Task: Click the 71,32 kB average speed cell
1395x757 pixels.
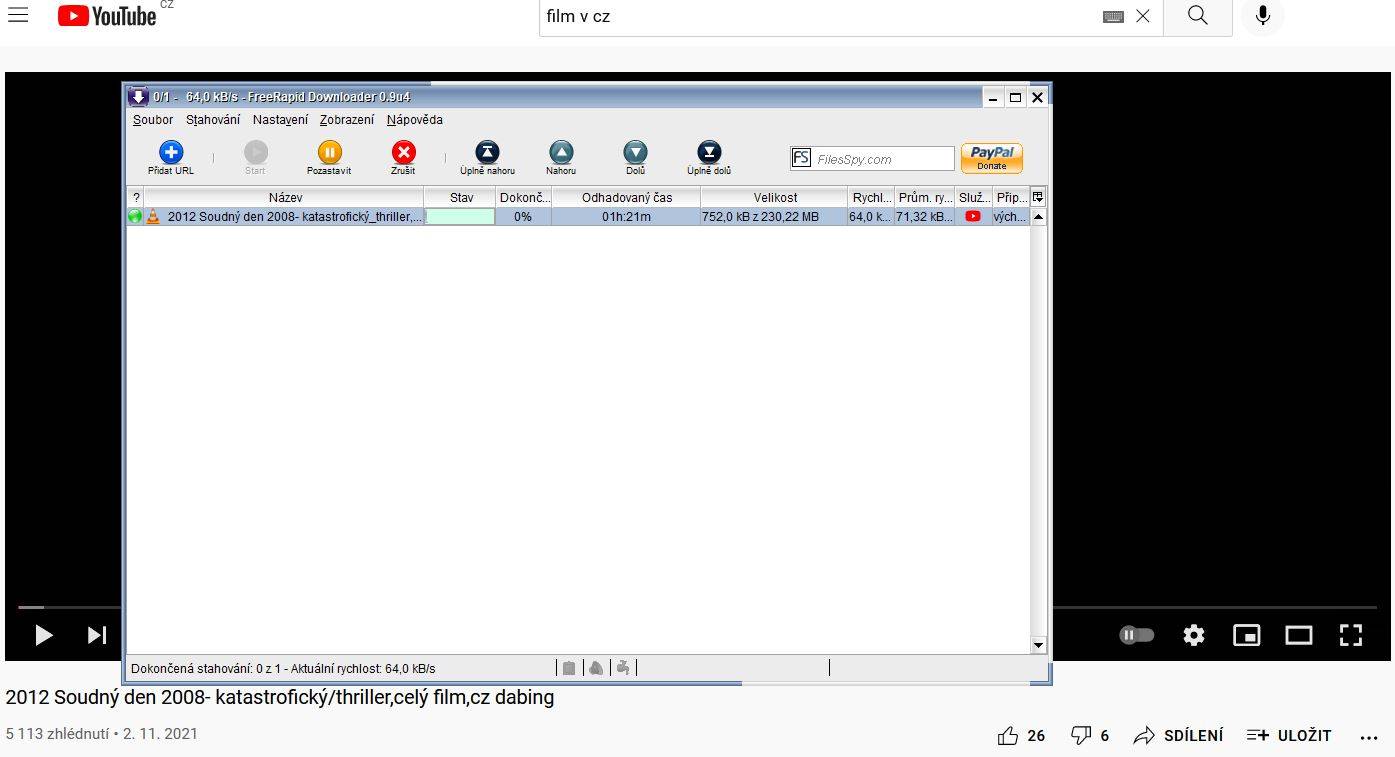Action: pyautogui.click(x=925, y=216)
